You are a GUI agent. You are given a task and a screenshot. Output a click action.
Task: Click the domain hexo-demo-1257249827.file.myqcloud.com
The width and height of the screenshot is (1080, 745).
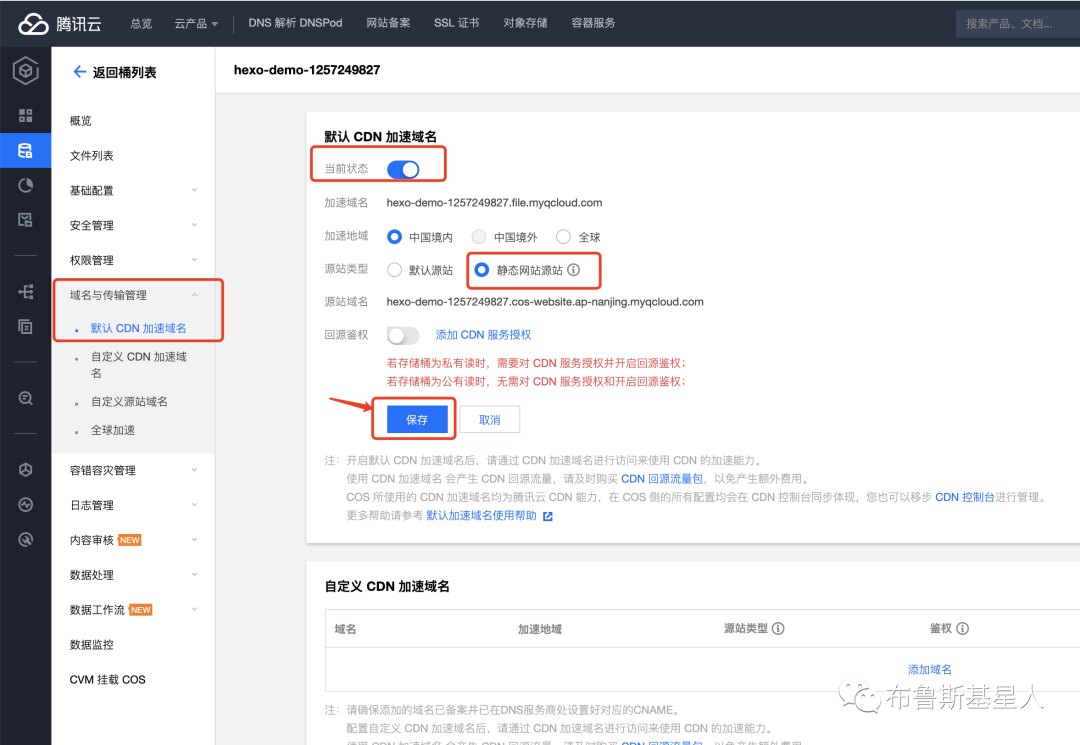[x=494, y=202]
